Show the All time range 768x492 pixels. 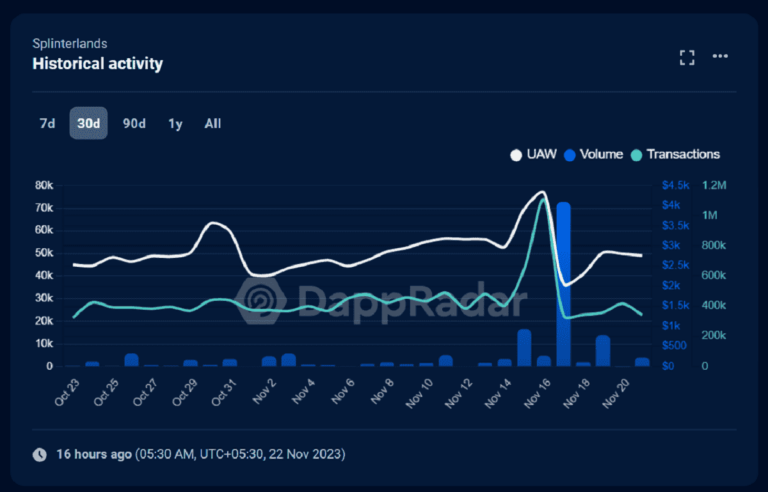coord(213,124)
